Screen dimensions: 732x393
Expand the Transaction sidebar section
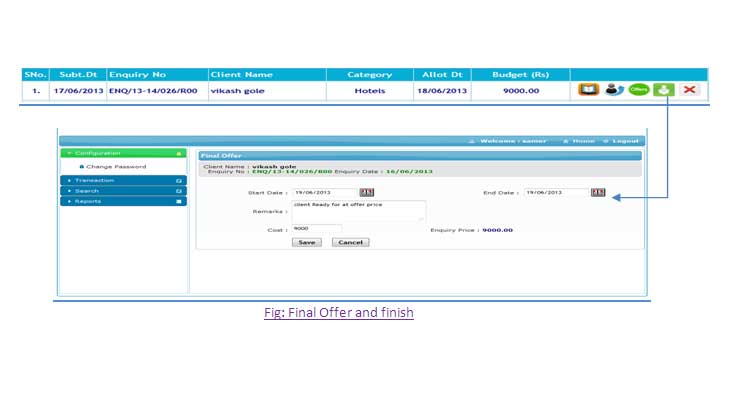[x=124, y=180]
